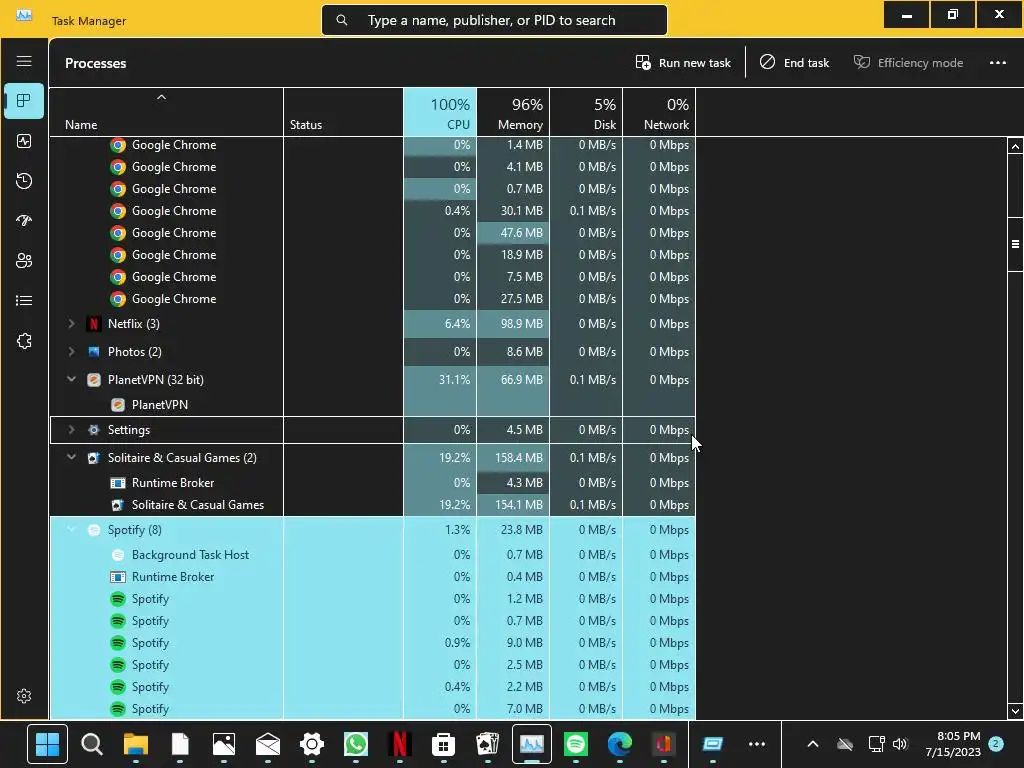The height and width of the screenshot is (768, 1024).
Task: Select Runtime Broker under Solitaire
Action: (x=372, y=483)
